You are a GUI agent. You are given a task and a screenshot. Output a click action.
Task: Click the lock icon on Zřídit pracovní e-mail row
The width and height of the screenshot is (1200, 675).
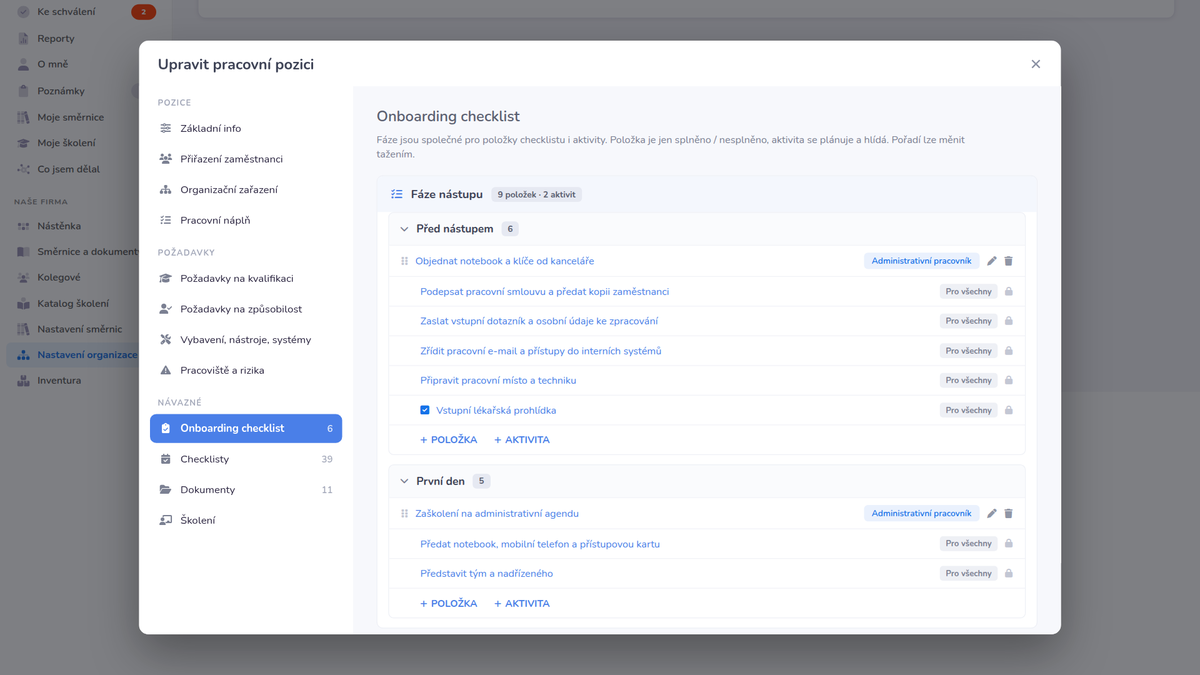pos(1008,351)
